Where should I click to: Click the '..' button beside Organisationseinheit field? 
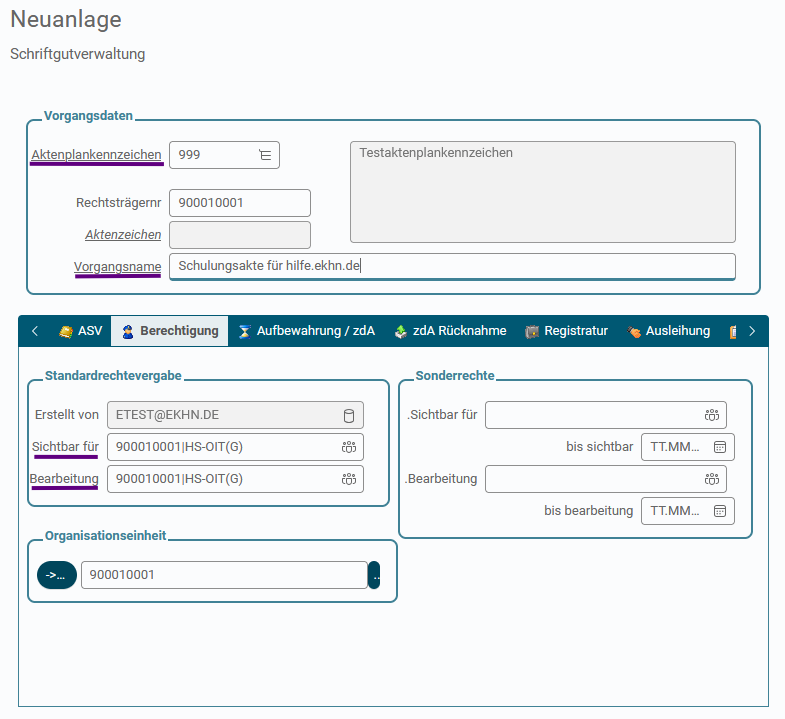374,575
